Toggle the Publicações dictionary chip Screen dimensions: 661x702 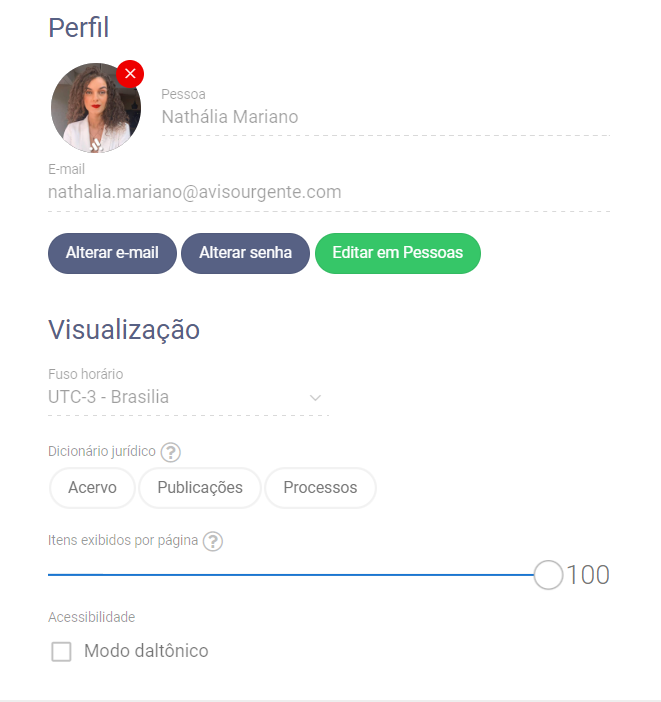pos(200,488)
